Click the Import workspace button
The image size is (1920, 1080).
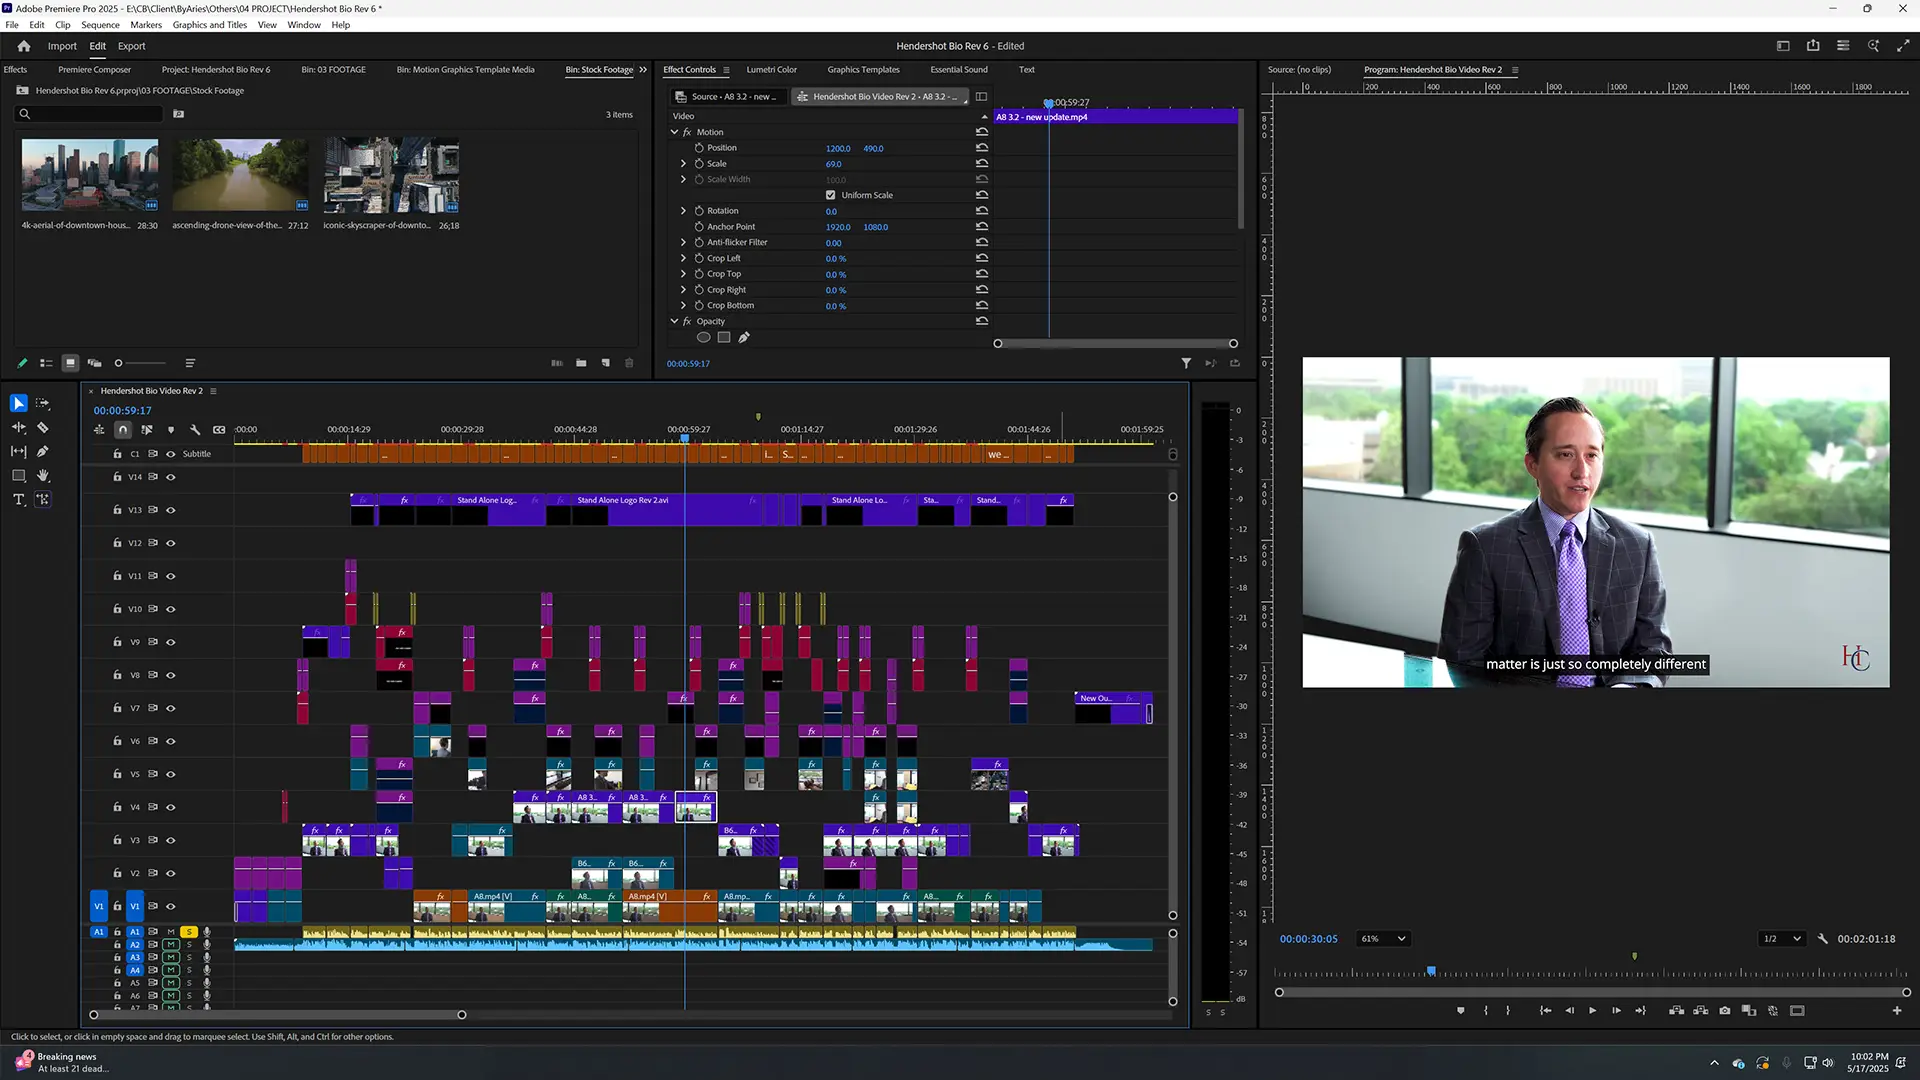pyautogui.click(x=62, y=46)
